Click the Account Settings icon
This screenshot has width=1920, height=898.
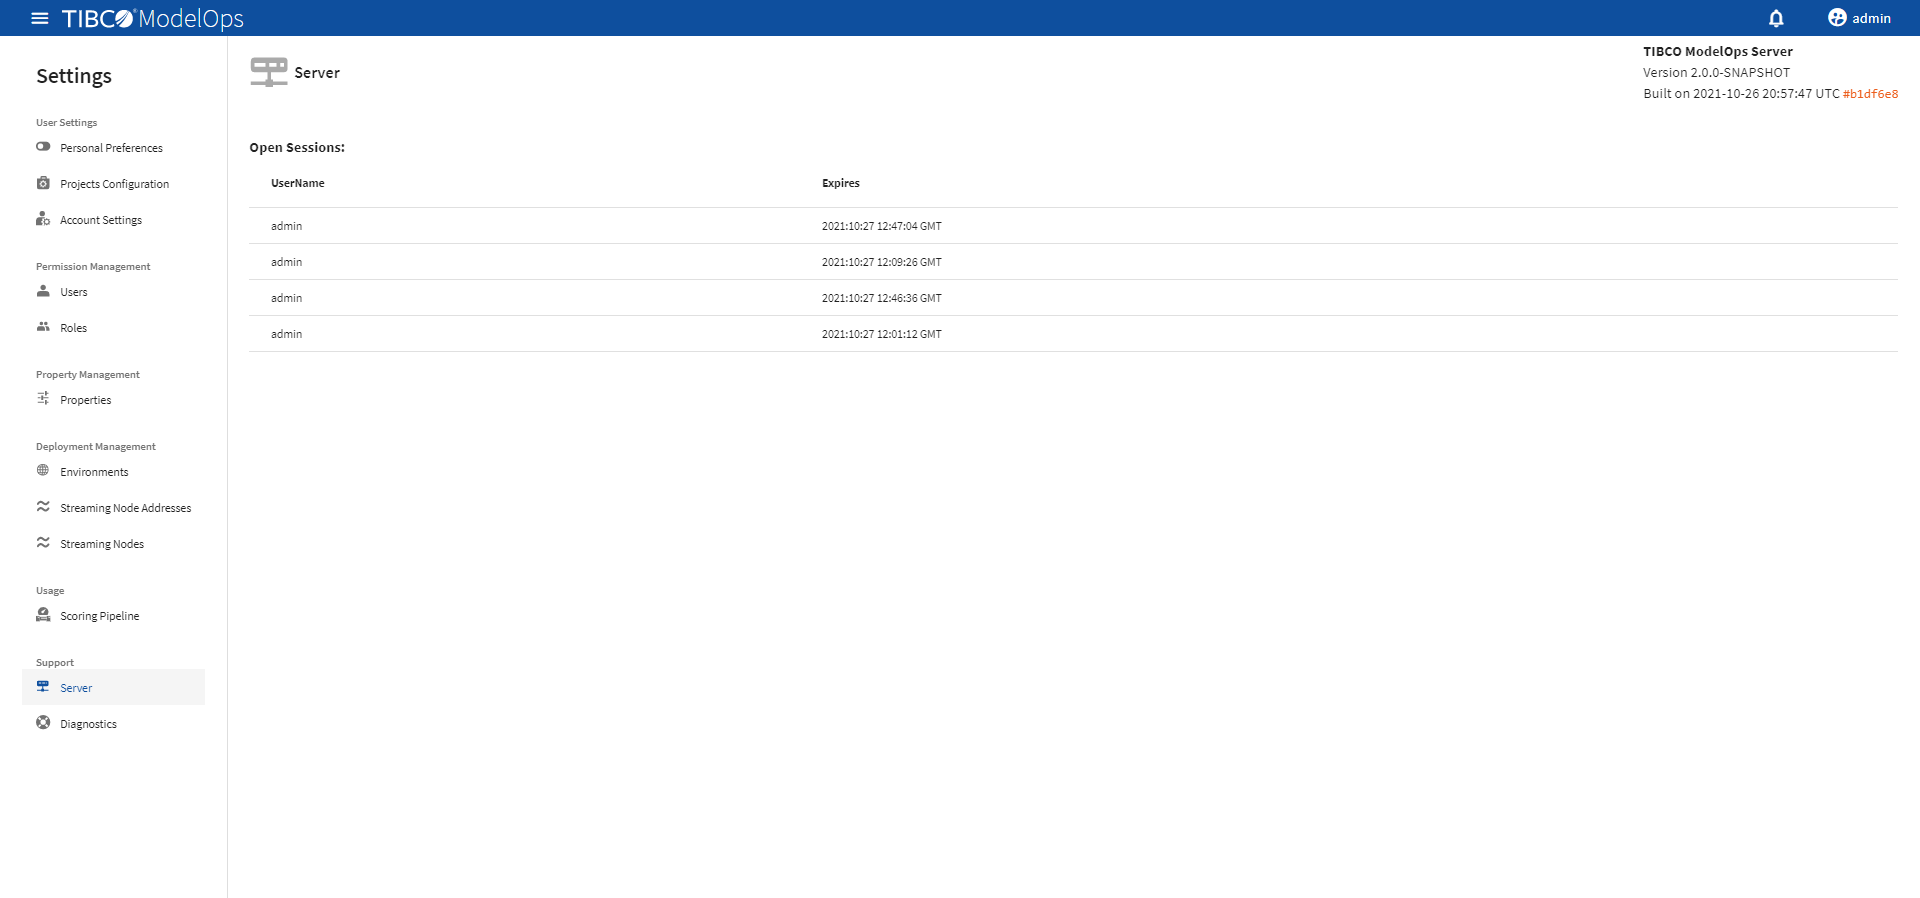43,219
